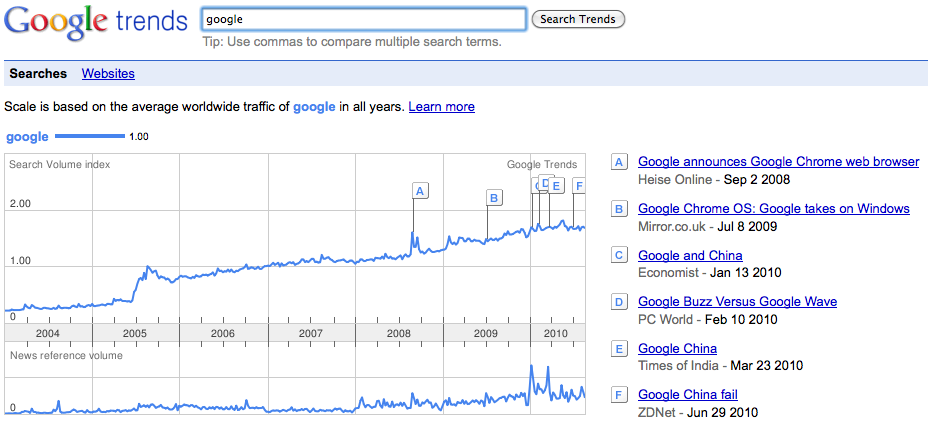
Task: Click the E icon beside Google China headline
Action: coord(620,349)
